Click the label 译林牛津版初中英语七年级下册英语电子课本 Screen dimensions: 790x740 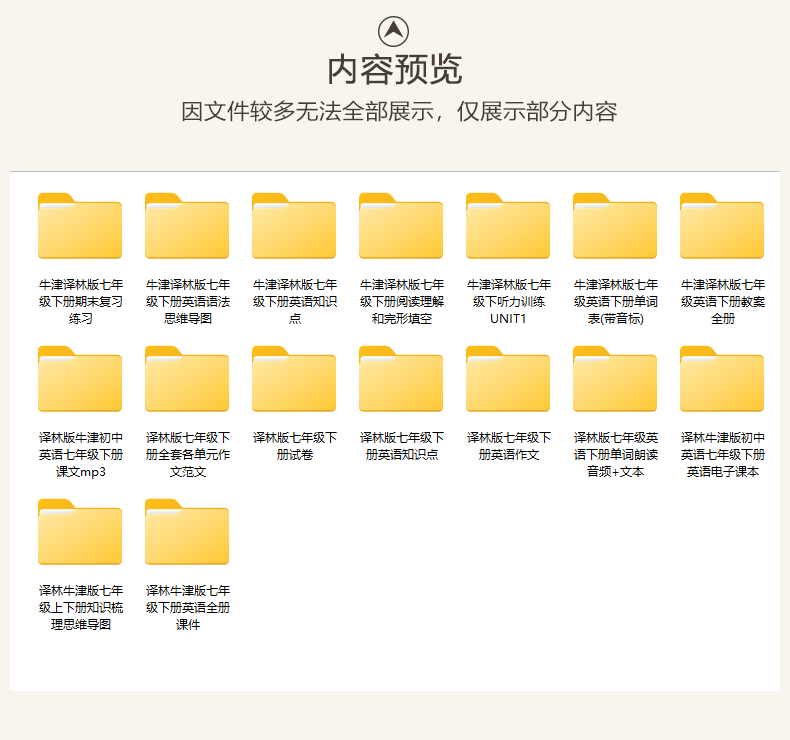pos(722,454)
